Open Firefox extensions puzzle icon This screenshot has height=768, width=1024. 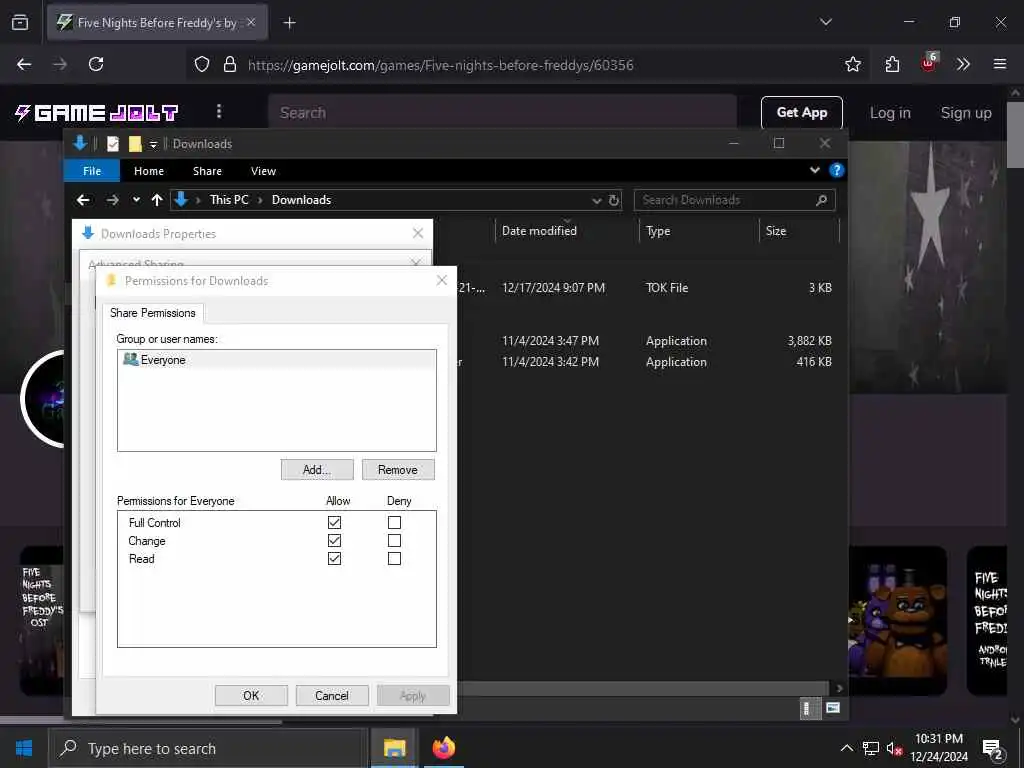tap(892, 64)
